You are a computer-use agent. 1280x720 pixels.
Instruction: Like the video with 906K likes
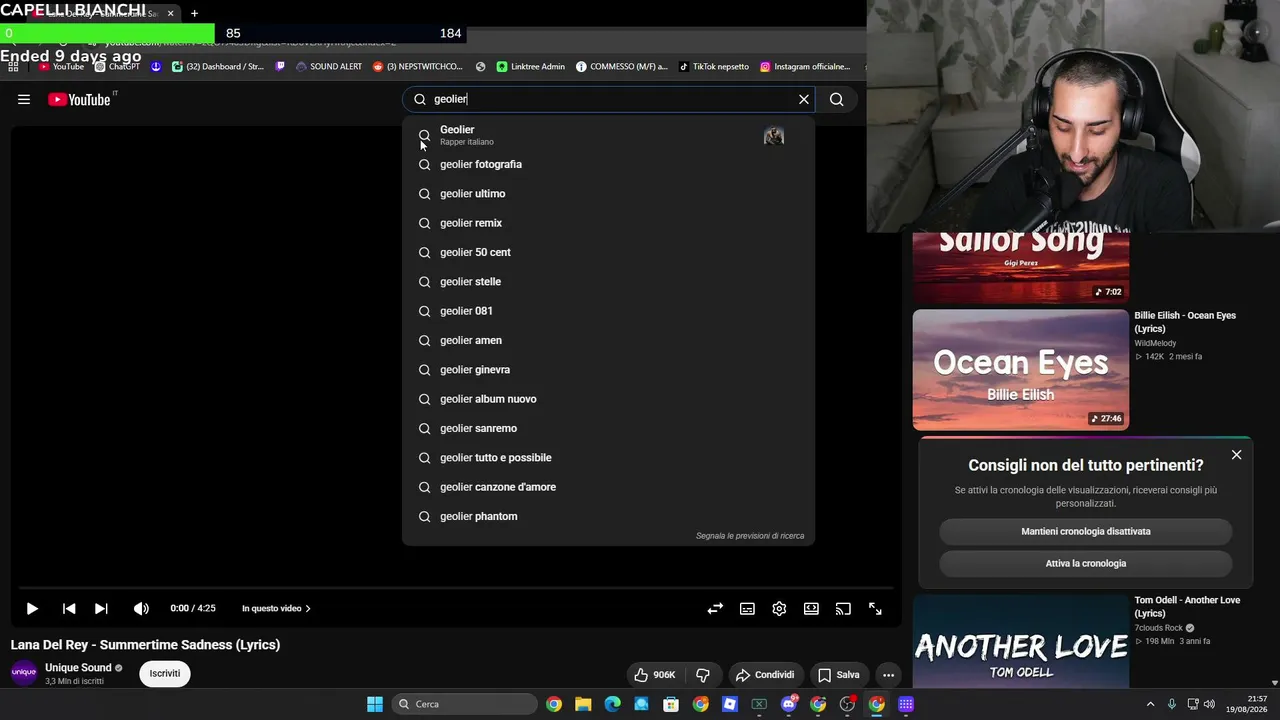655,675
